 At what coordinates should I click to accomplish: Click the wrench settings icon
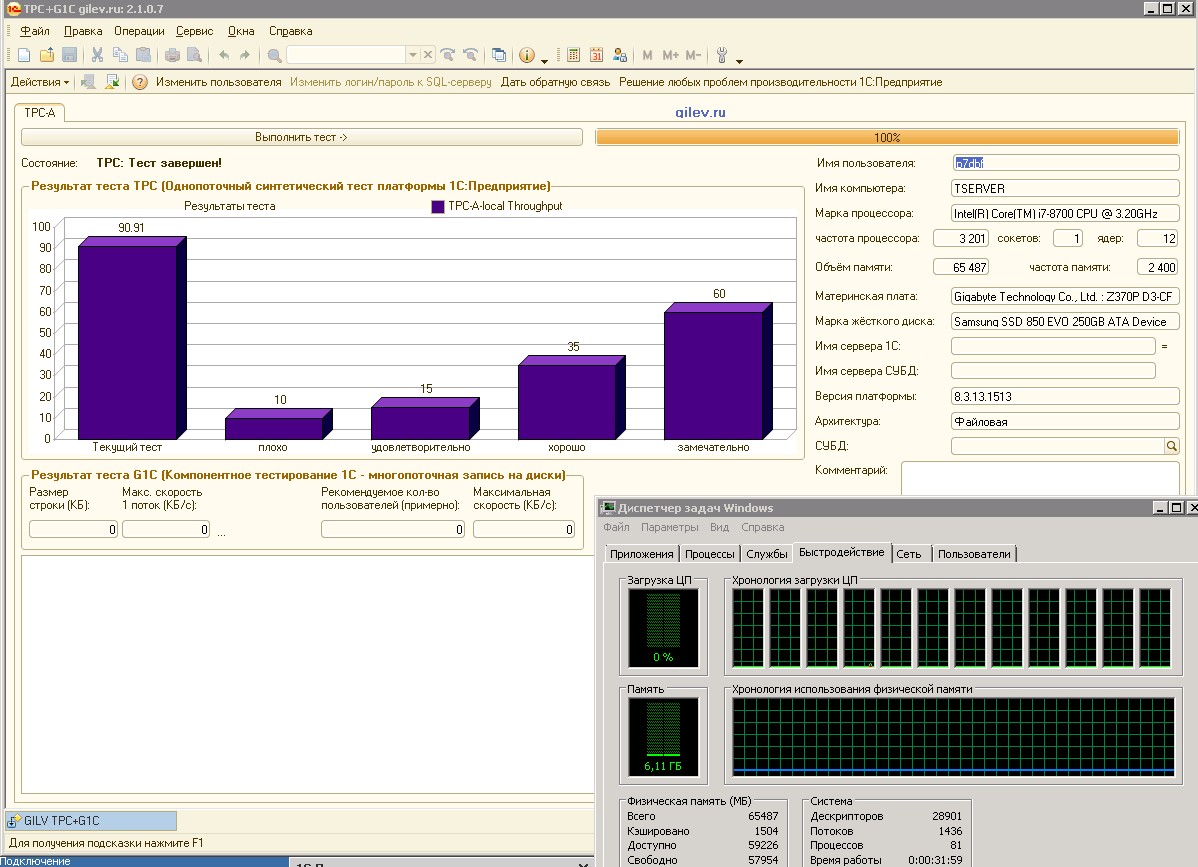point(723,55)
